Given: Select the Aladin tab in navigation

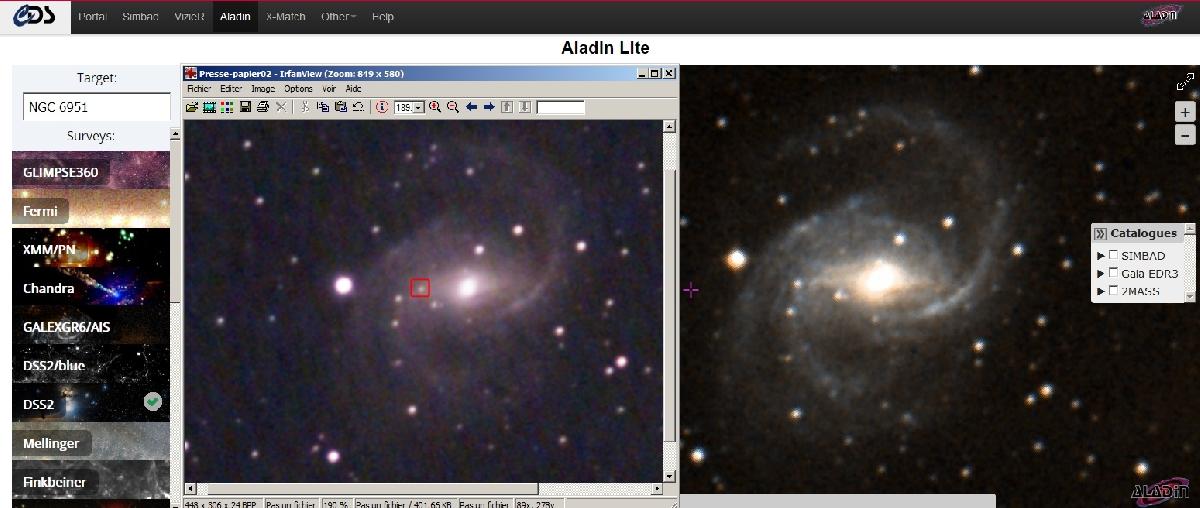Looking at the screenshot, I should (235, 17).
